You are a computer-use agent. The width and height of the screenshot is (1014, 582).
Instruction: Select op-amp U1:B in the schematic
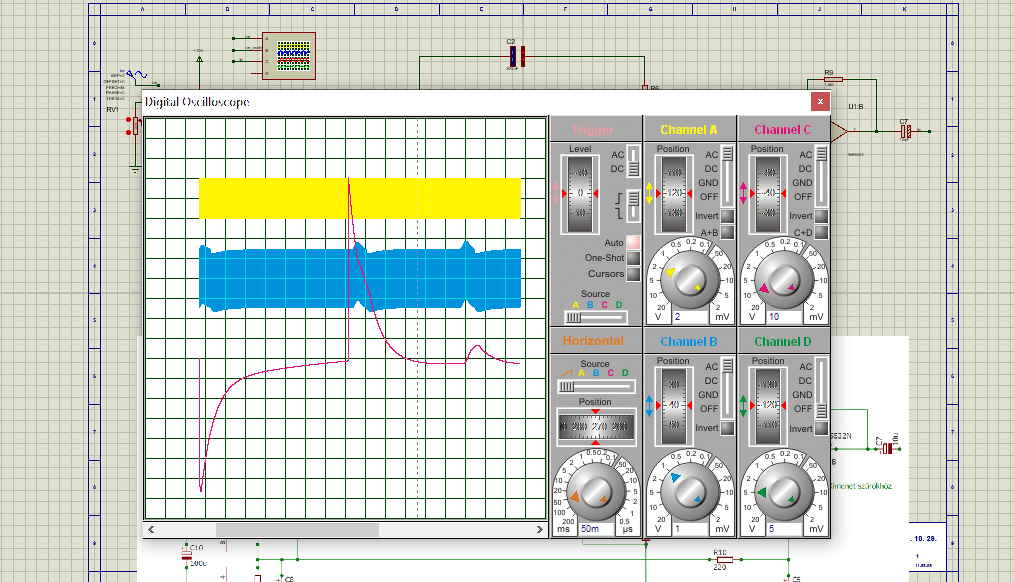pos(839,131)
